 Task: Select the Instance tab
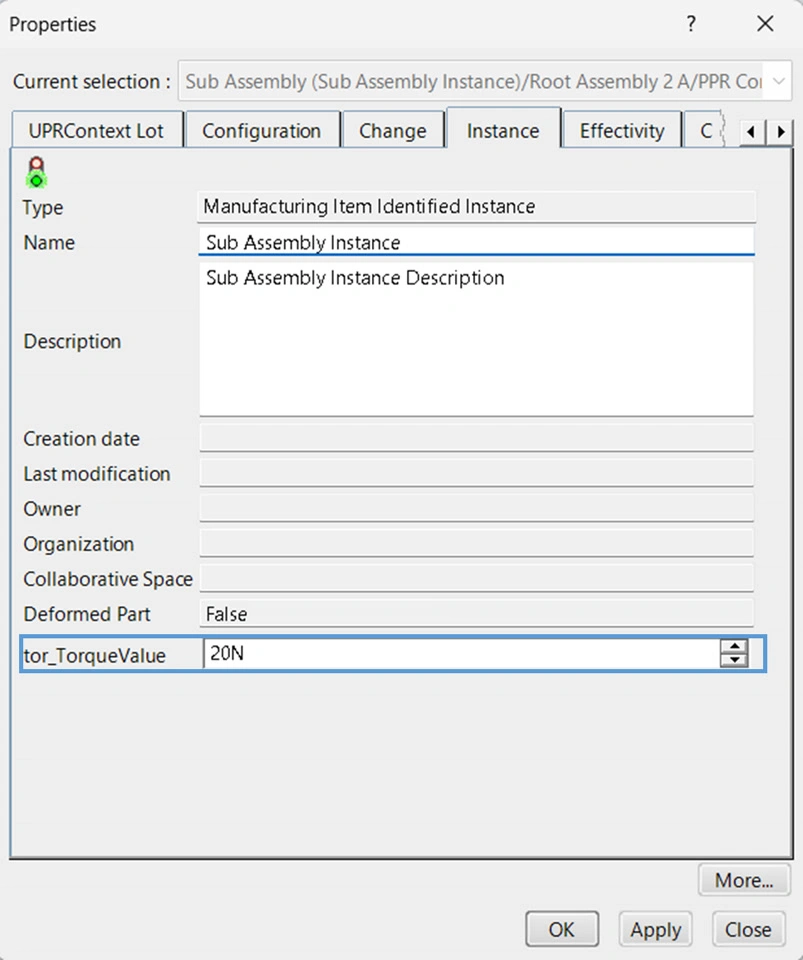[503, 131]
